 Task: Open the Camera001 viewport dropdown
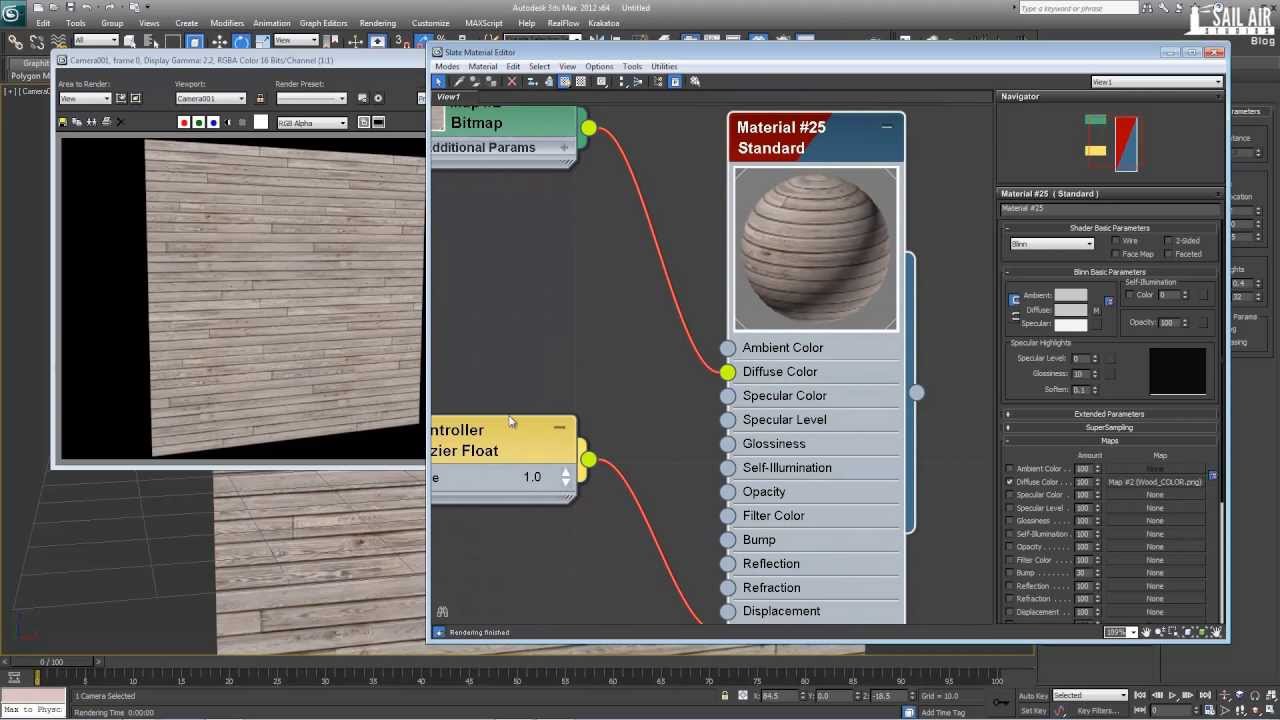coord(210,98)
